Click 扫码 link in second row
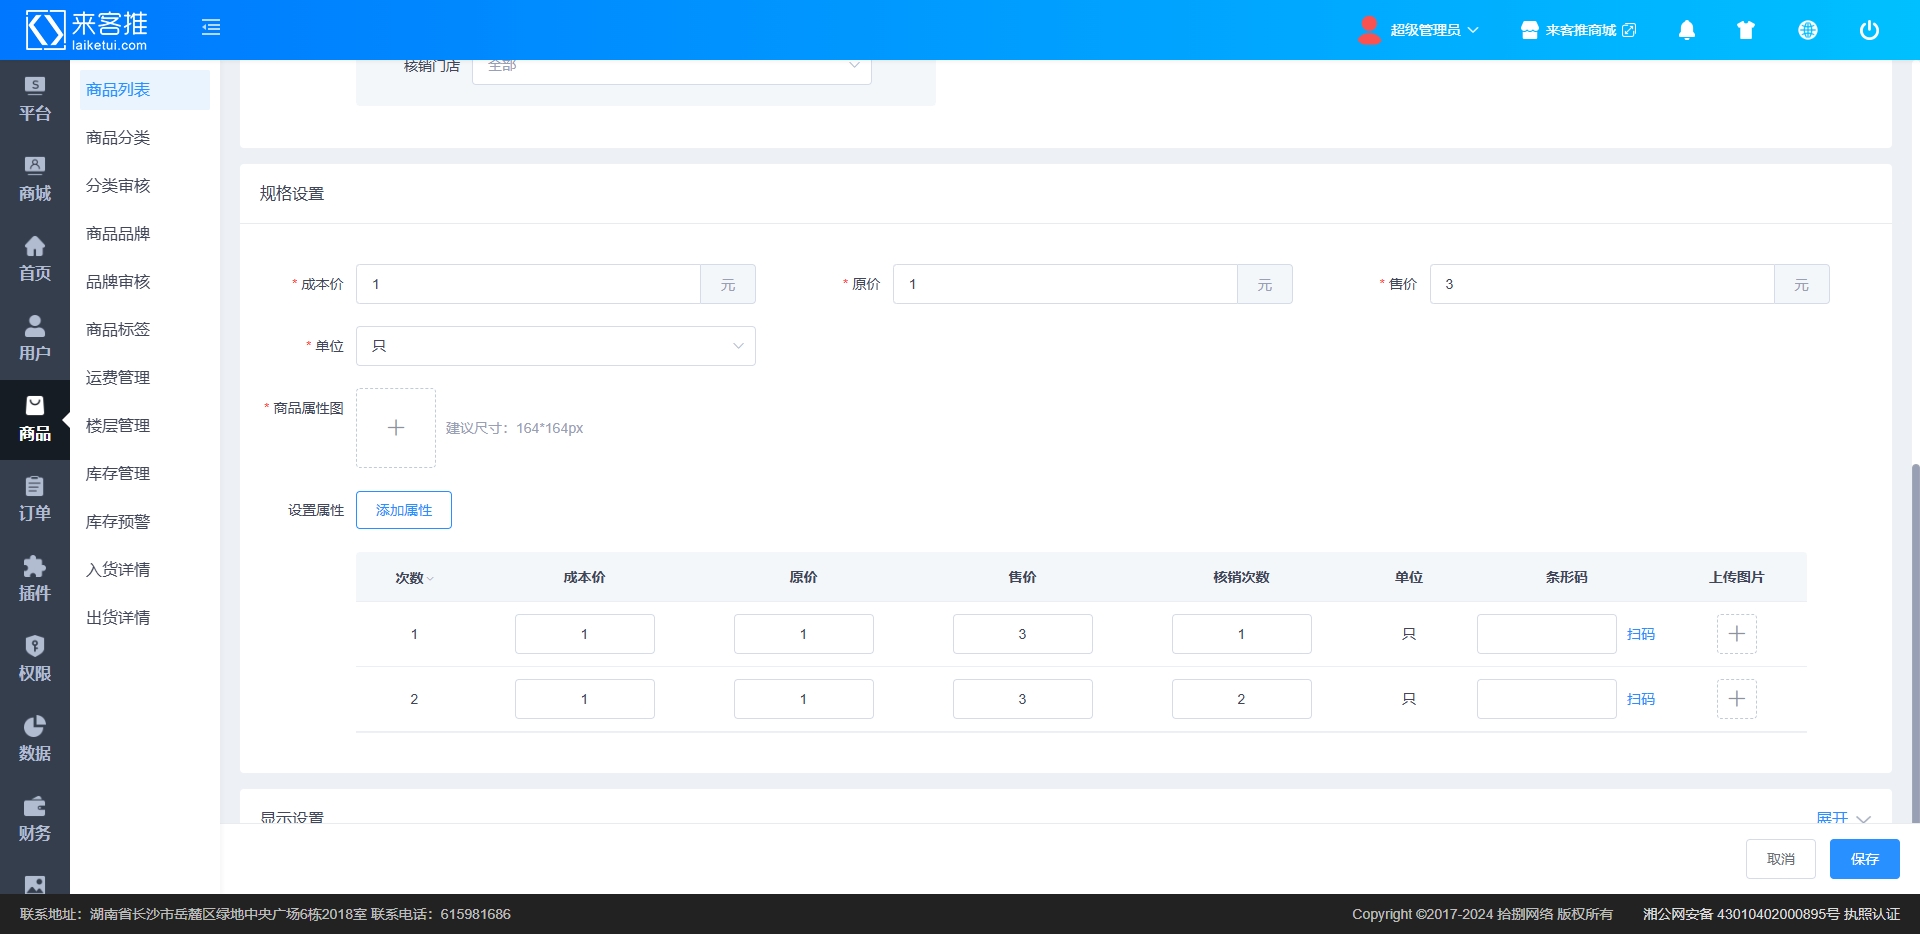The image size is (1920, 934). click(x=1640, y=699)
